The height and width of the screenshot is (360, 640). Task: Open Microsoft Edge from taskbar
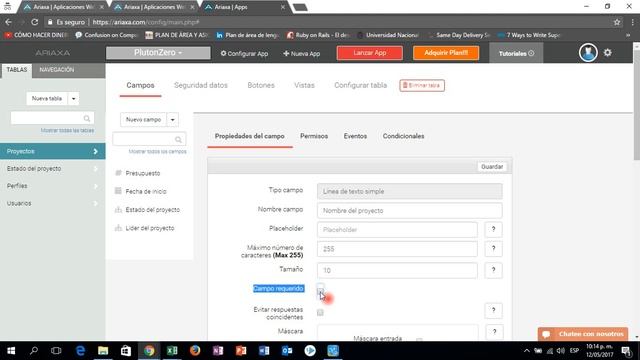point(80,351)
